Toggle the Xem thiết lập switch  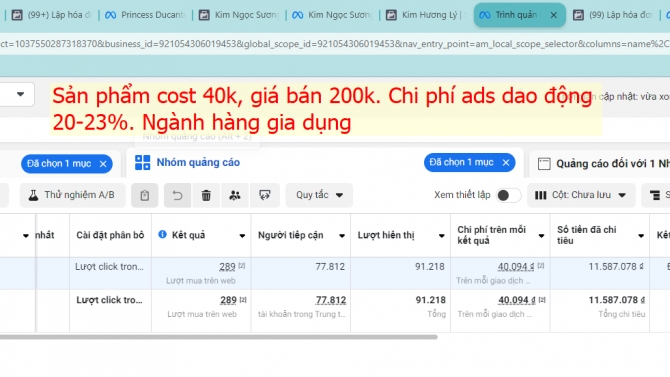pyautogui.click(x=508, y=195)
